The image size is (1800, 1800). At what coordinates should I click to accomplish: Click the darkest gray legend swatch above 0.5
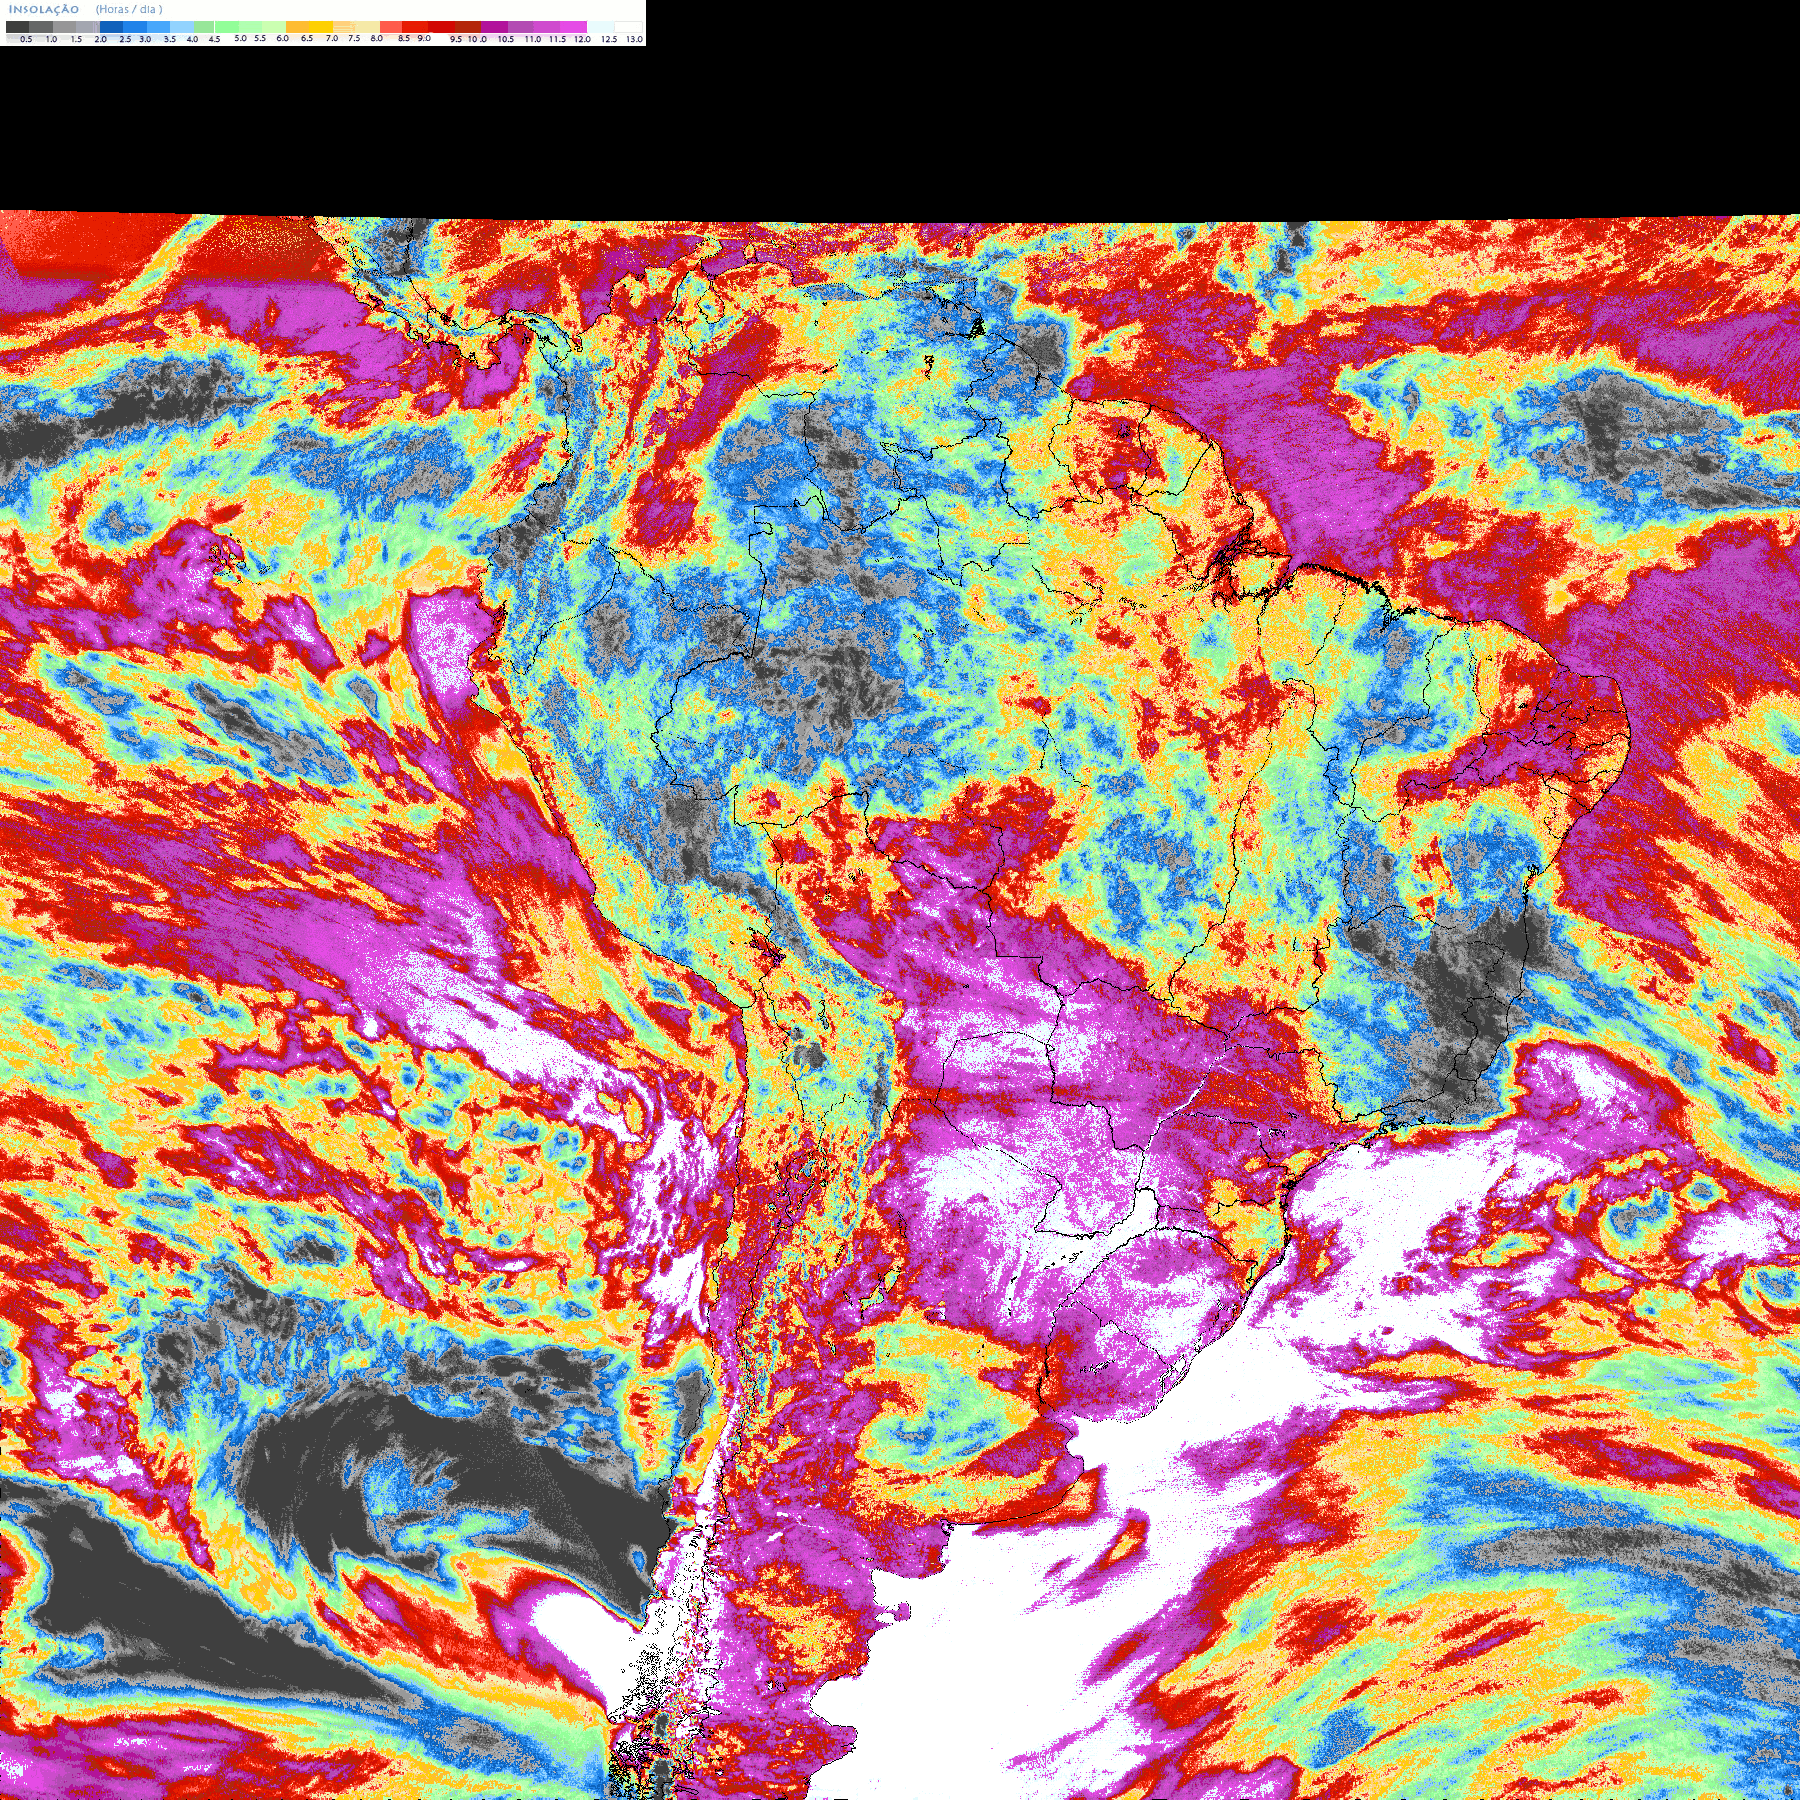point(18,27)
